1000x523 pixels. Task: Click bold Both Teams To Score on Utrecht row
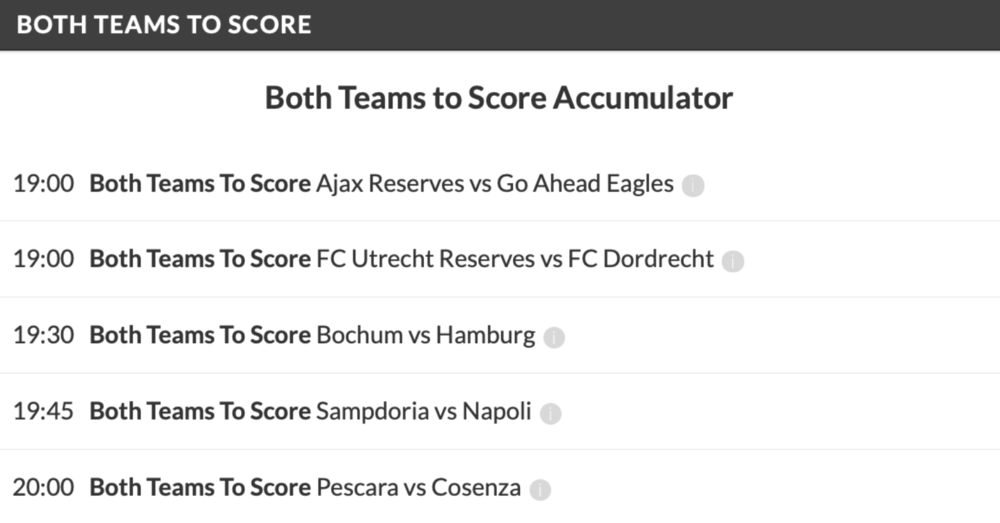coord(200,259)
